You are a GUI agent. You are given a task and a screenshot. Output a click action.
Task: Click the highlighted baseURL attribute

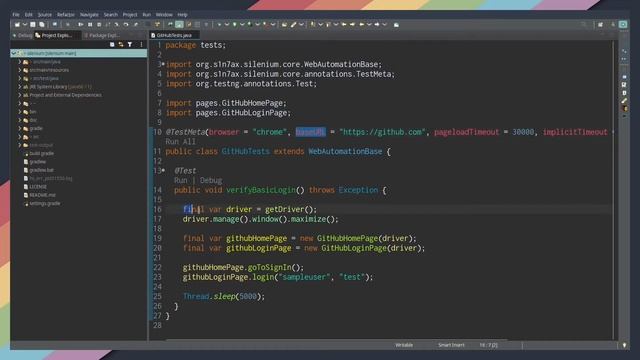311,132
